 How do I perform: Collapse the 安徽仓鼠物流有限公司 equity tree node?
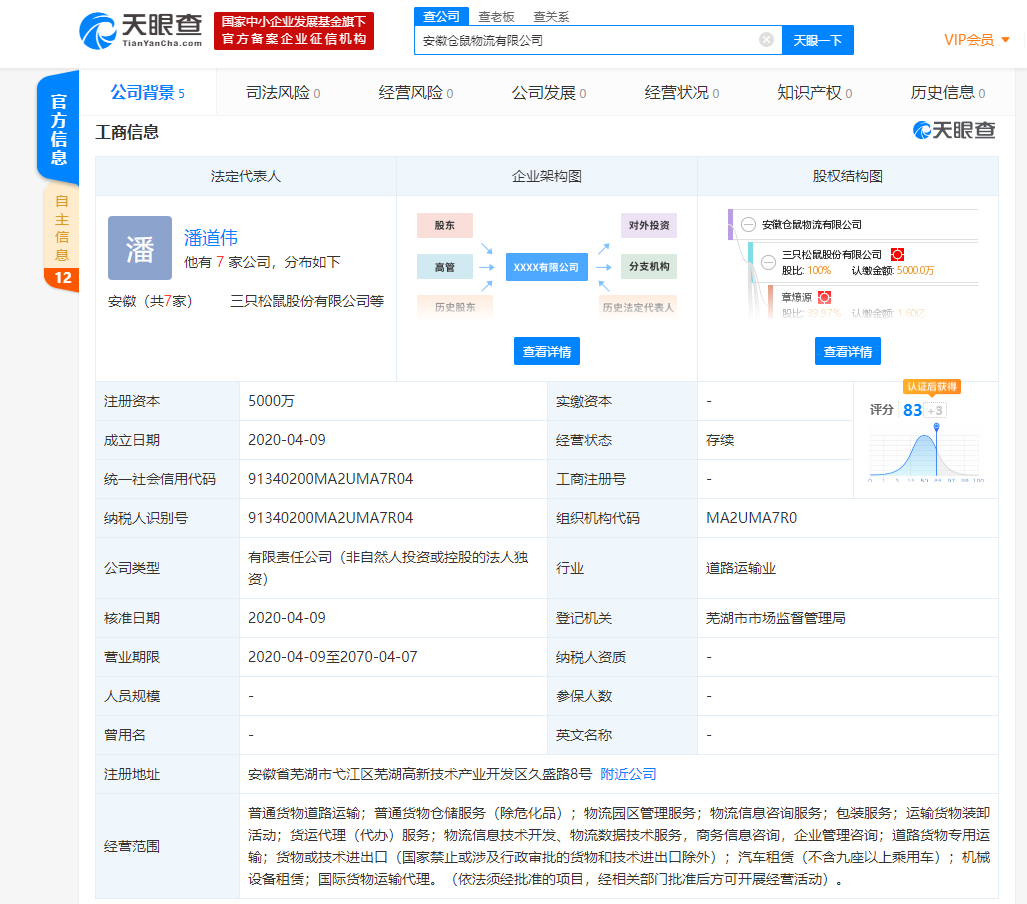748,225
